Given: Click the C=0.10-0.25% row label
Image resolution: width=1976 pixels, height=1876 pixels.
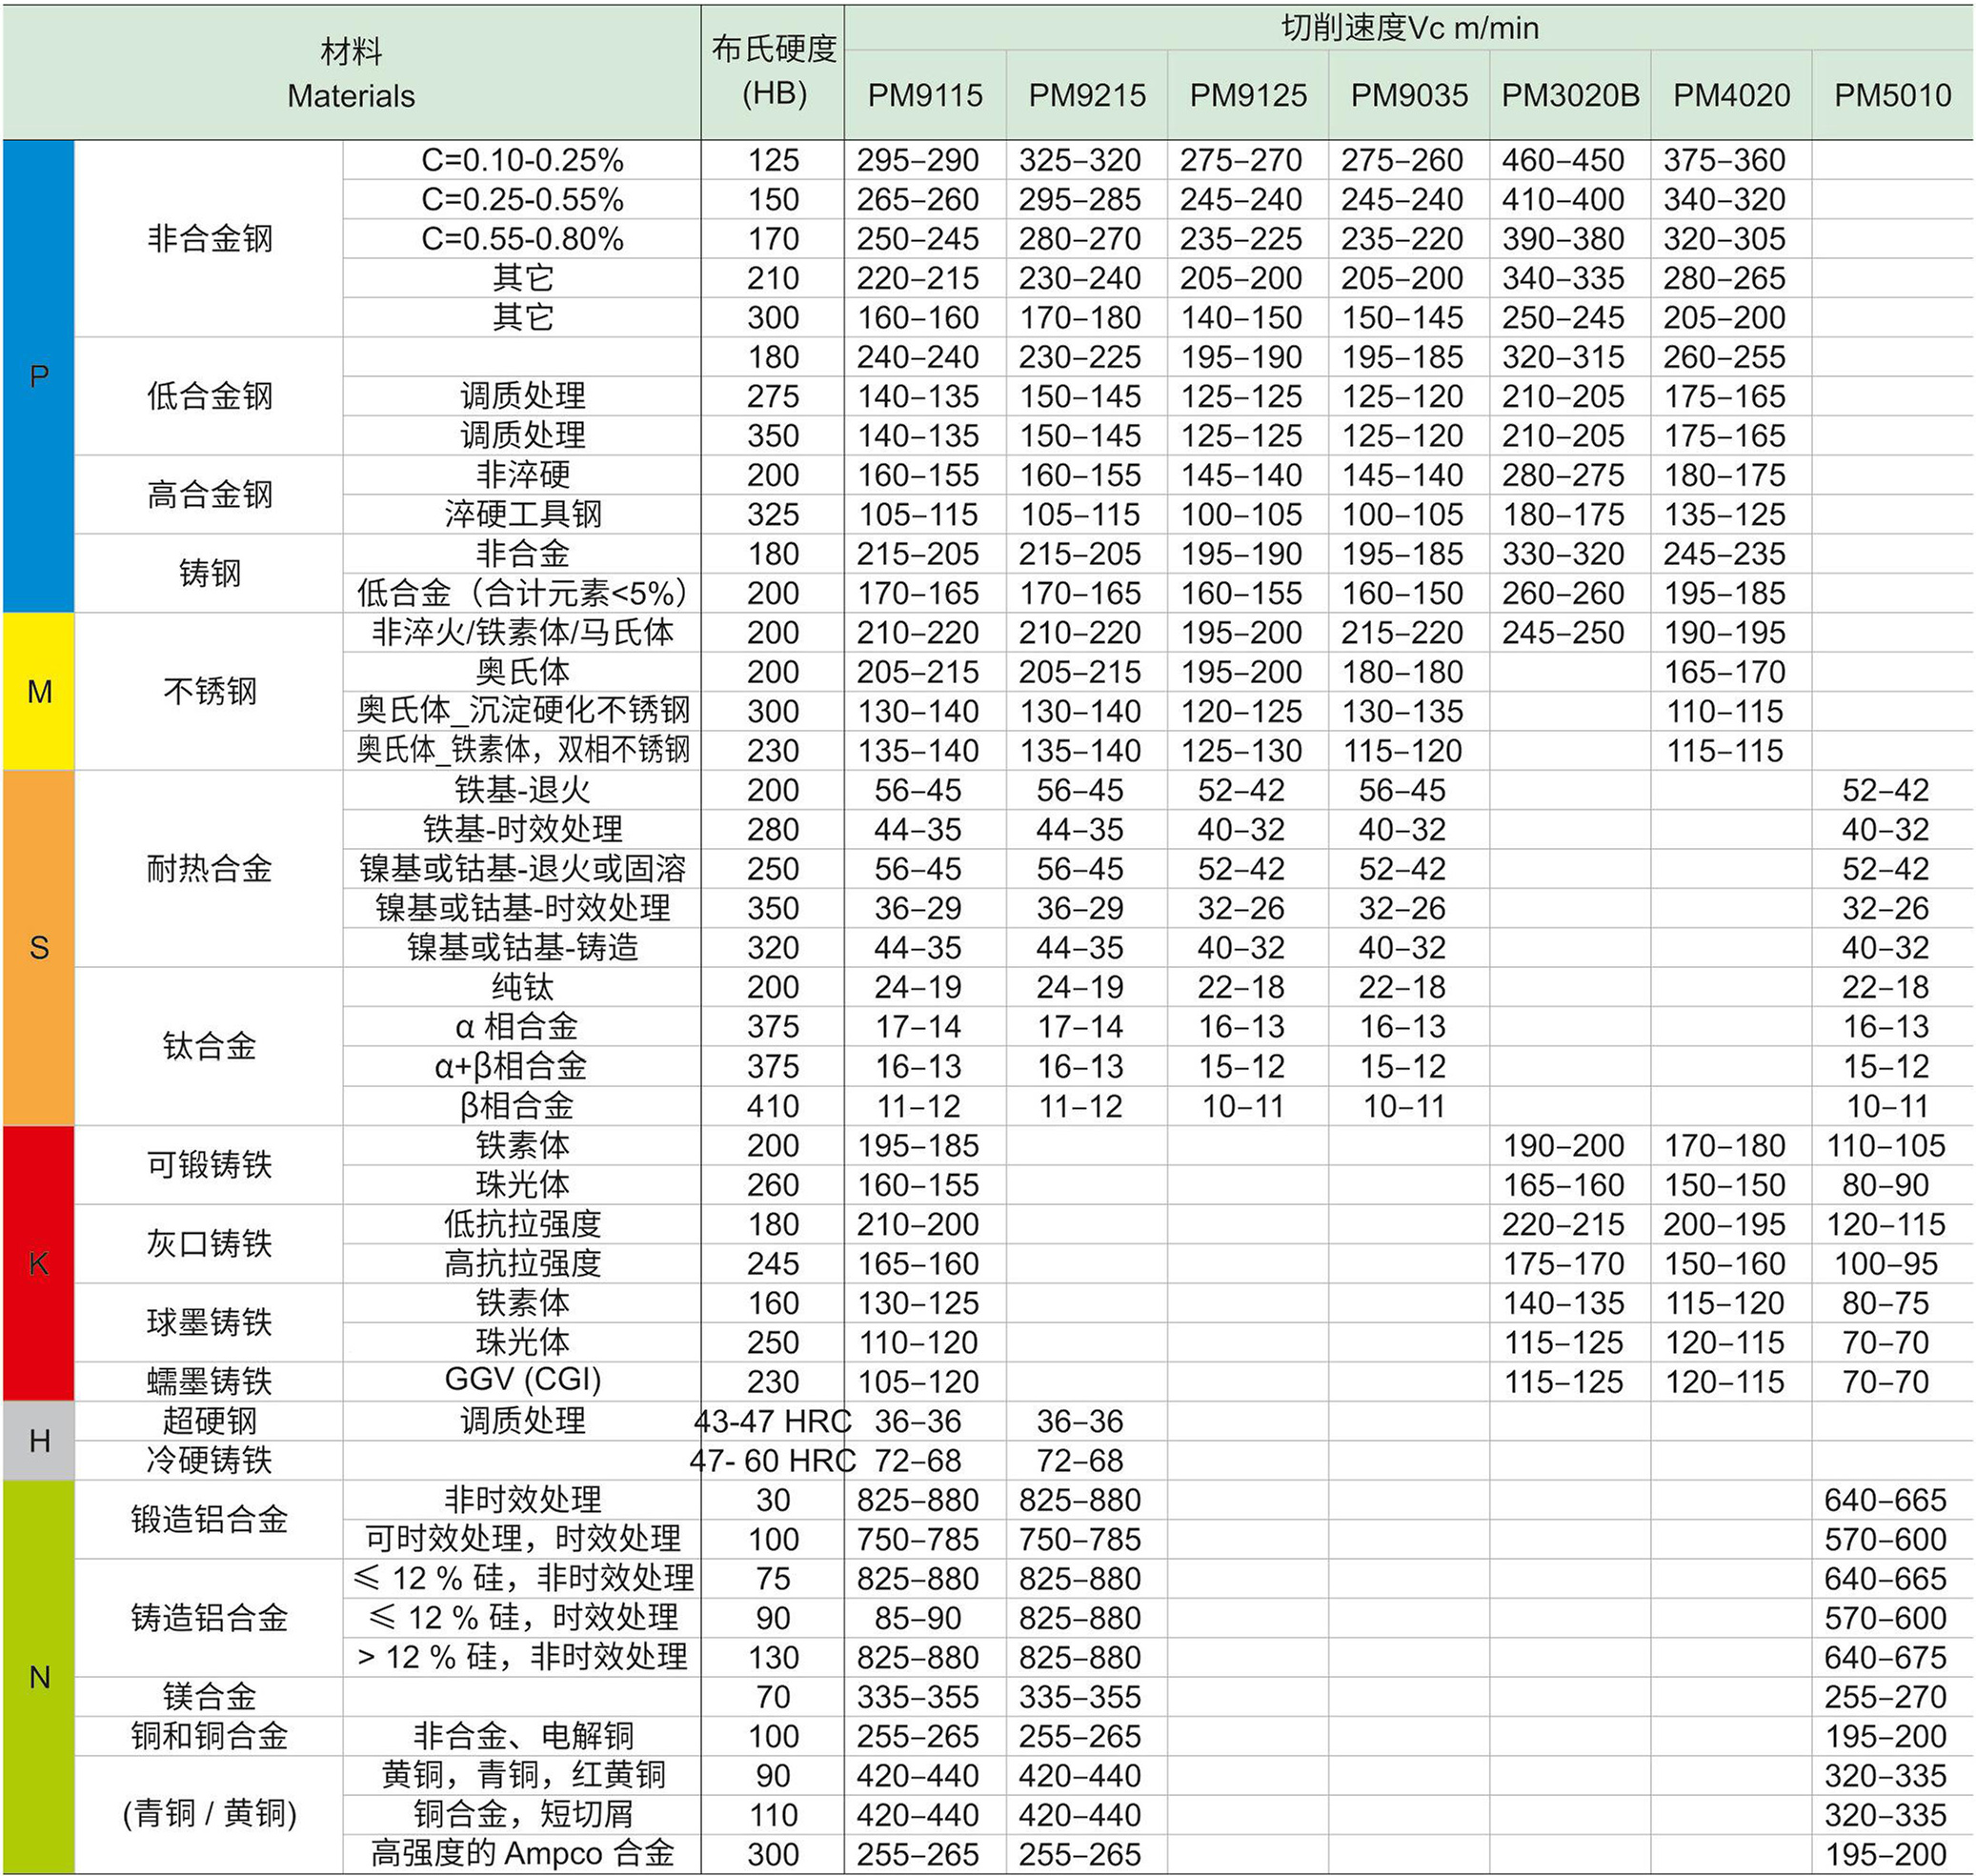Looking at the screenshot, I should tap(522, 160).
